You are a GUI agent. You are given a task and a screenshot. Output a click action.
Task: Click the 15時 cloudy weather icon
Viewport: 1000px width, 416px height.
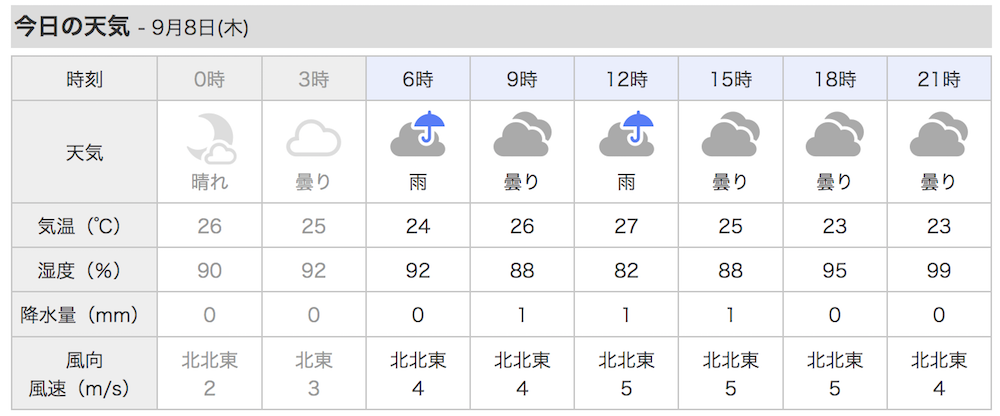(730, 137)
